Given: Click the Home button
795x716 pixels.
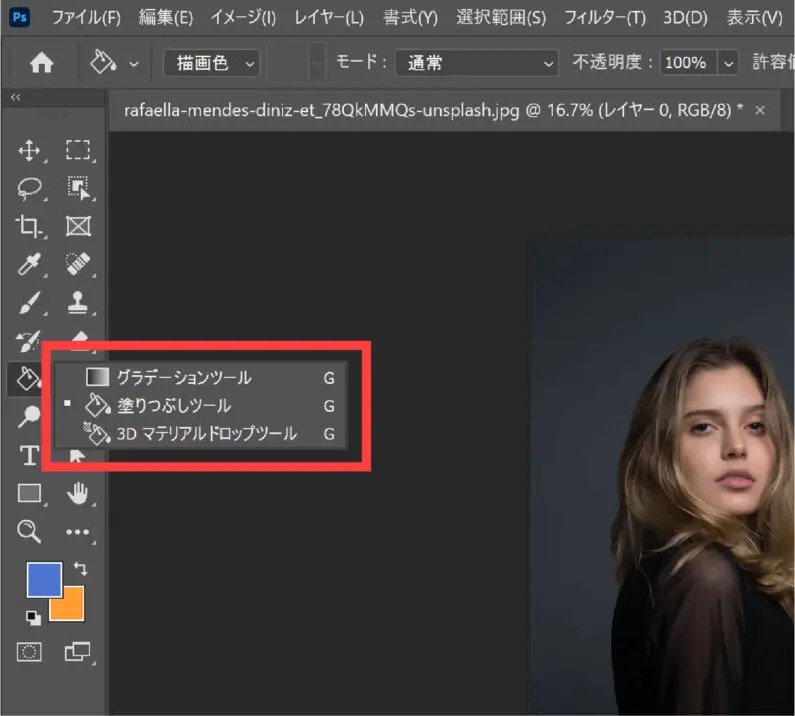Looking at the screenshot, I should (42, 63).
